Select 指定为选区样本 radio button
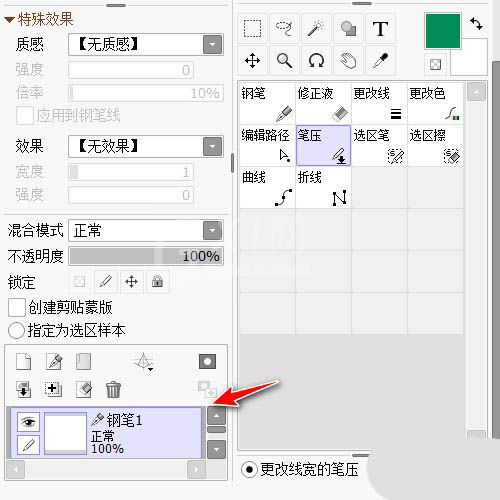 (16, 331)
